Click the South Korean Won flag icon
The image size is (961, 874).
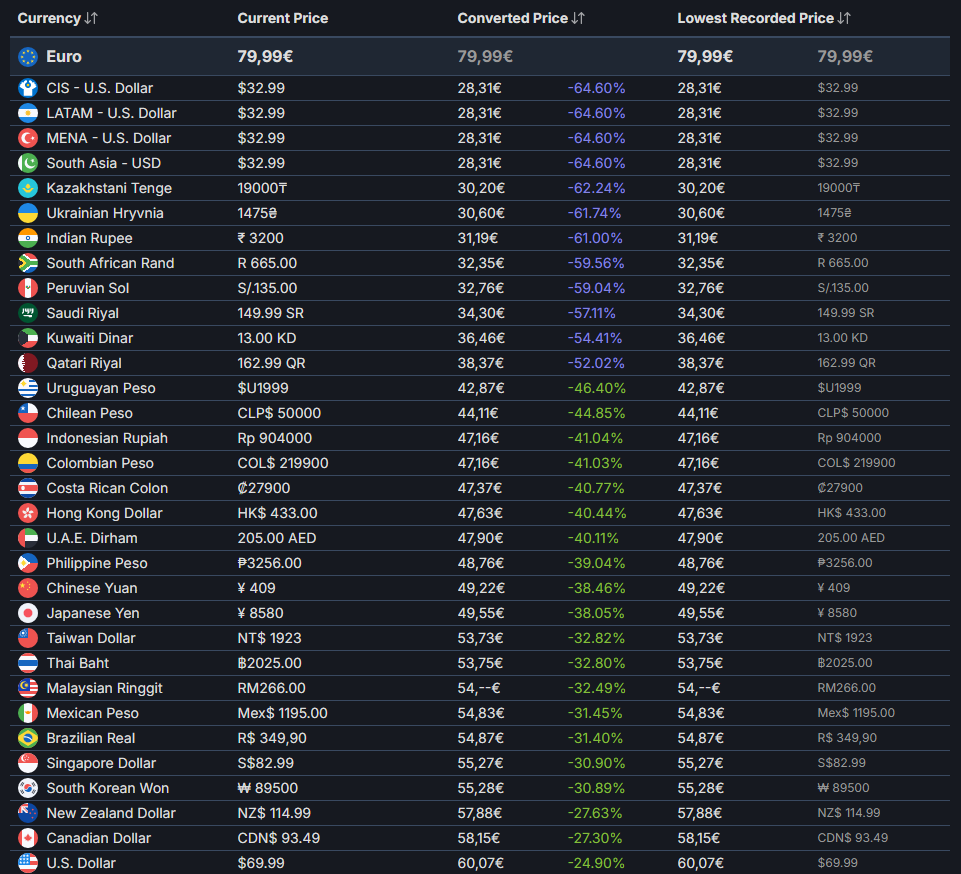point(28,788)
